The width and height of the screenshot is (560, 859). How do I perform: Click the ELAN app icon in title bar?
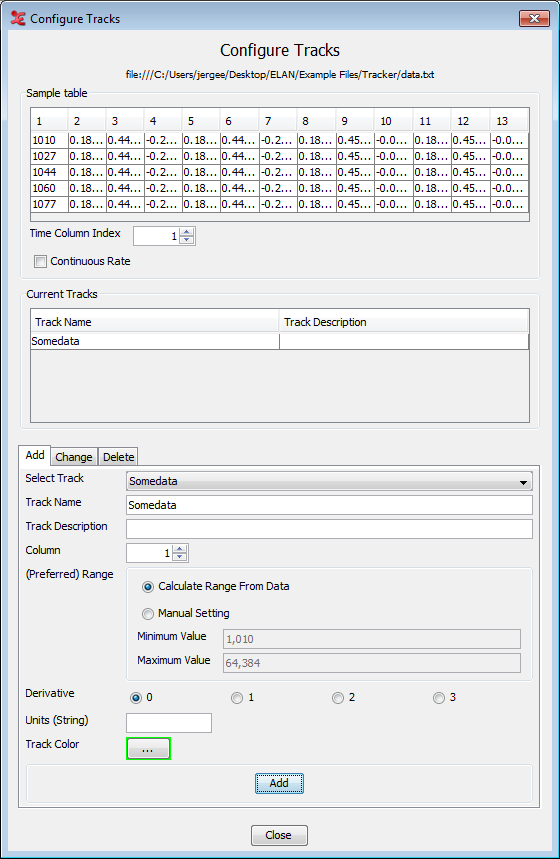point(18,19)
